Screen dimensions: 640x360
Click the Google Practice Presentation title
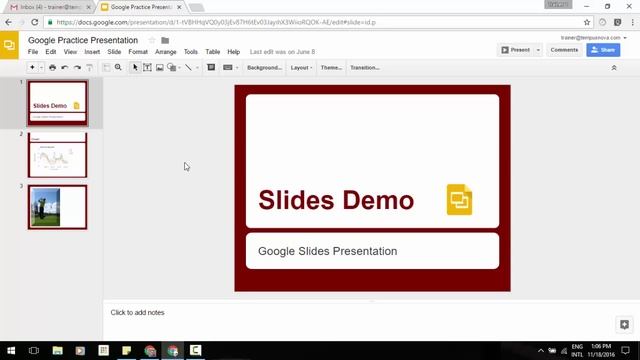(83, 40)
